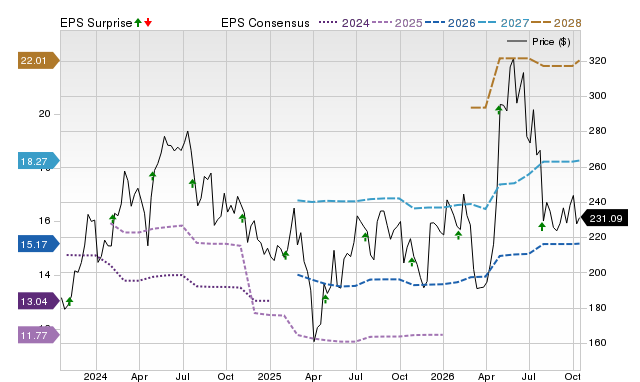Click the 20 label on the left EPS axis
This screenshot has width=640, height=382.
[x=44, y=114]
